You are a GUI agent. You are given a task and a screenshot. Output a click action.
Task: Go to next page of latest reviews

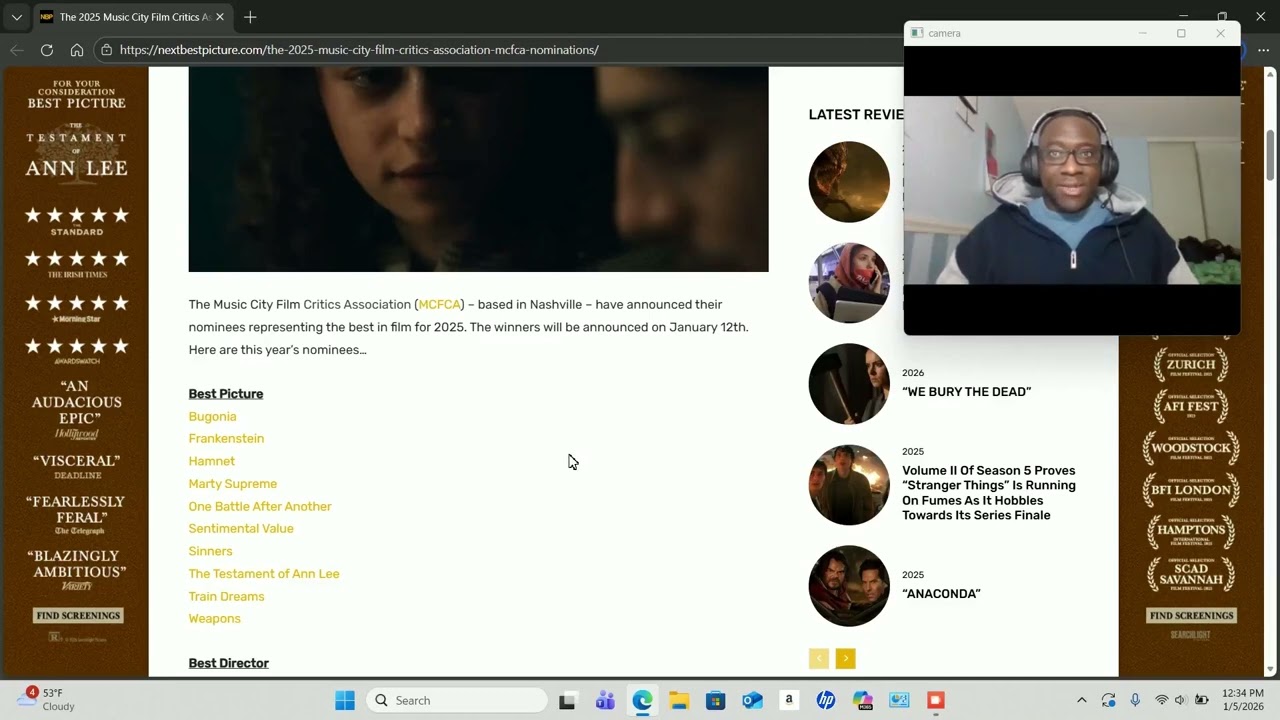(x=846, y=658)
